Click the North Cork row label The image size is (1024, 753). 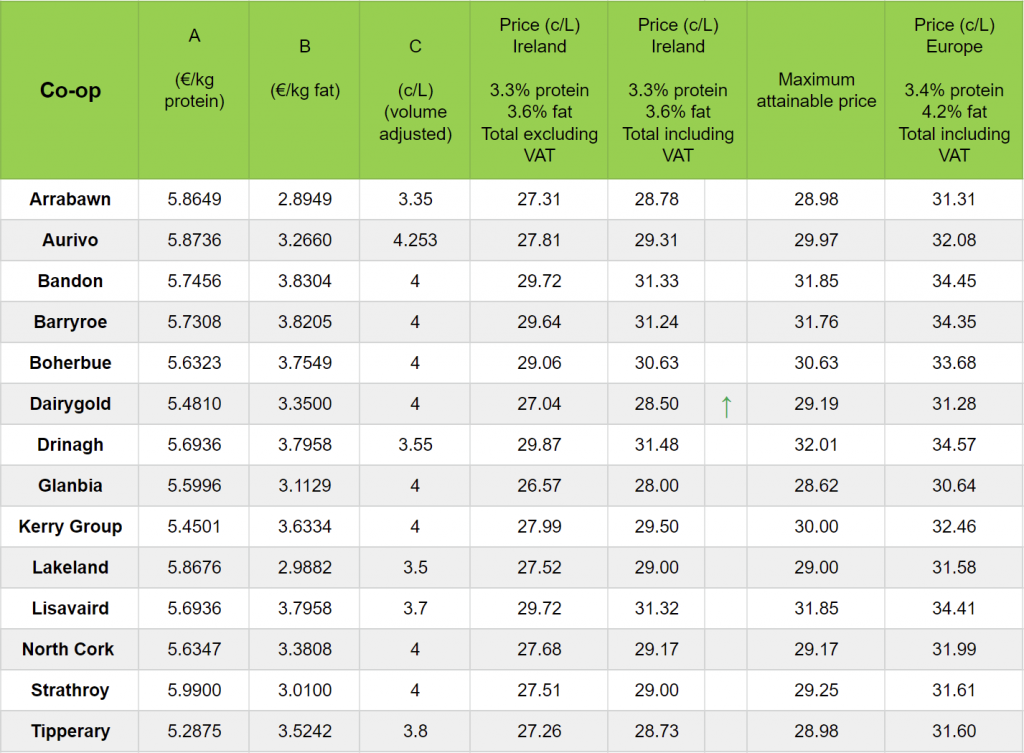68,650
